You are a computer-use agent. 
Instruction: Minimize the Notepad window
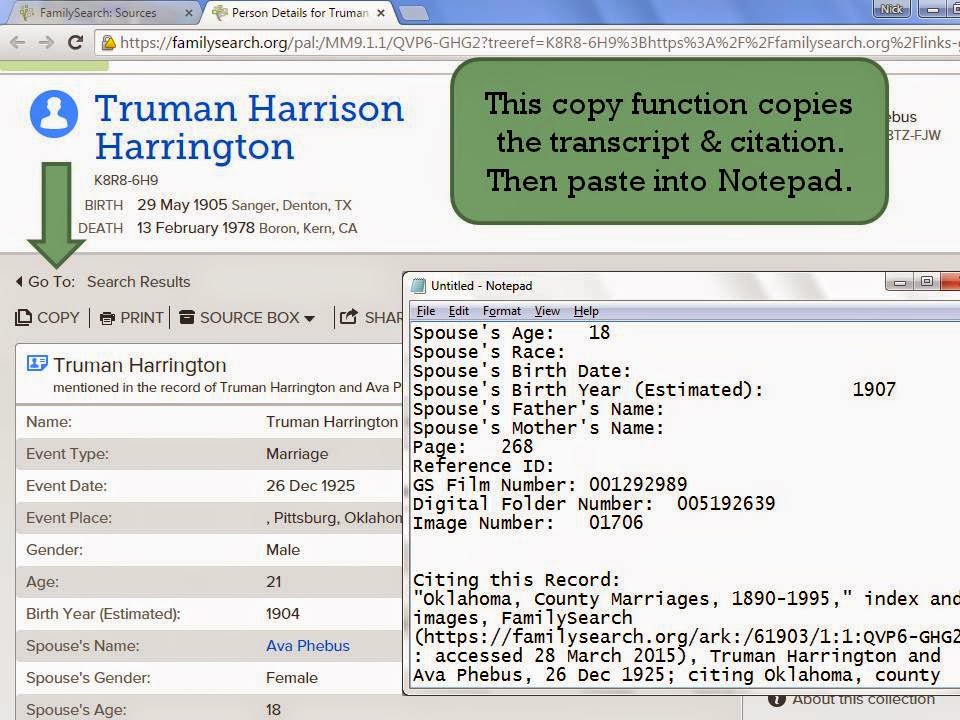click(x=899, y=282)
